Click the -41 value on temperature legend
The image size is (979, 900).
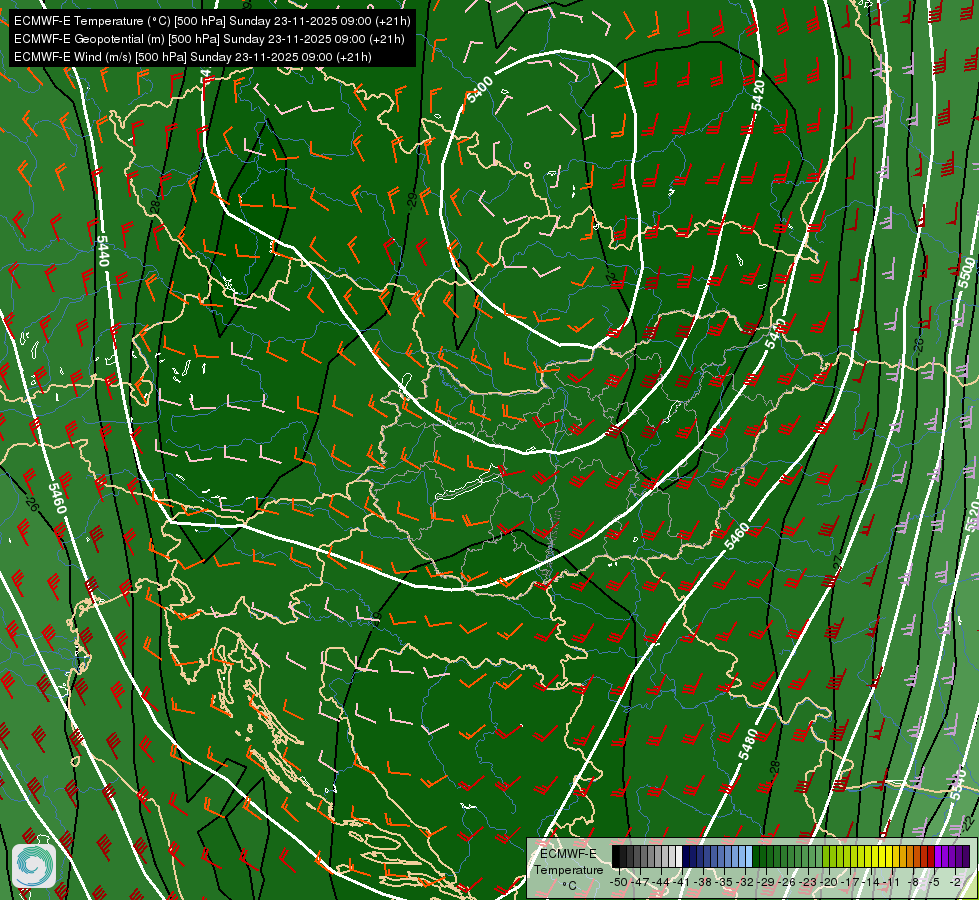click(681, 882)
